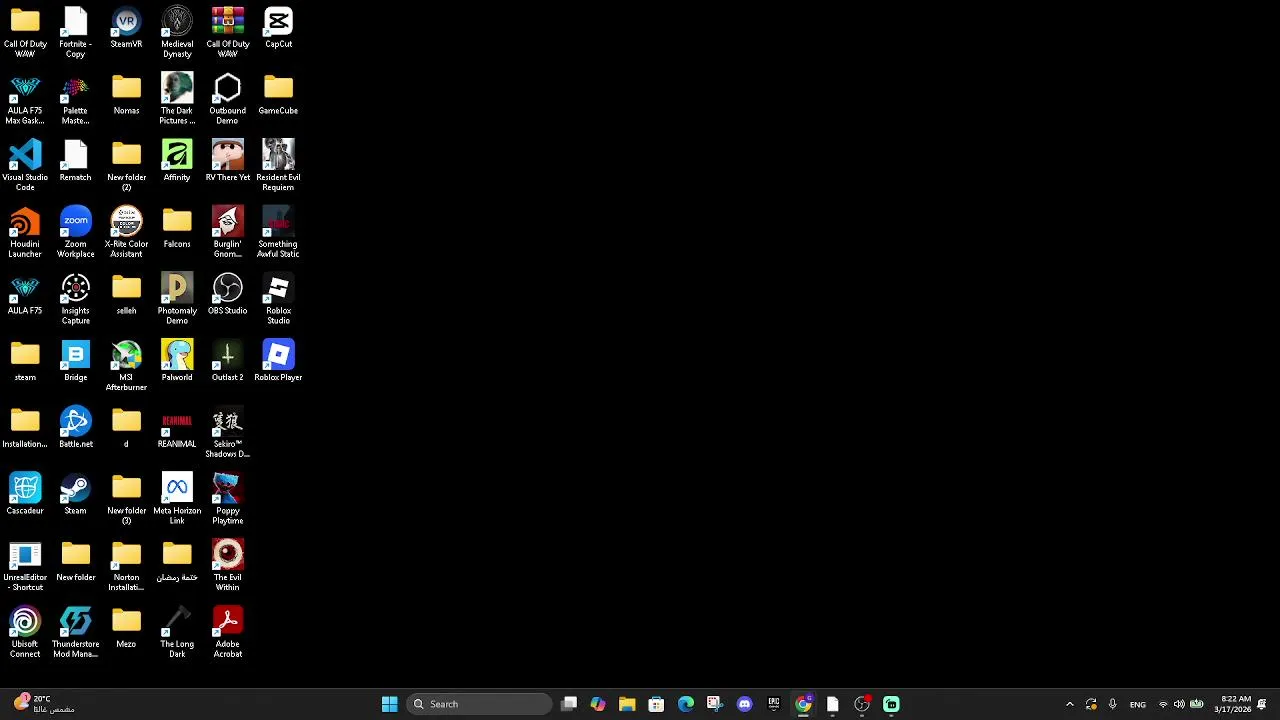Select the Meta Horizon Link icon
The height and width of the screenshot is (720, 1280).
click(x=177, y=500)
